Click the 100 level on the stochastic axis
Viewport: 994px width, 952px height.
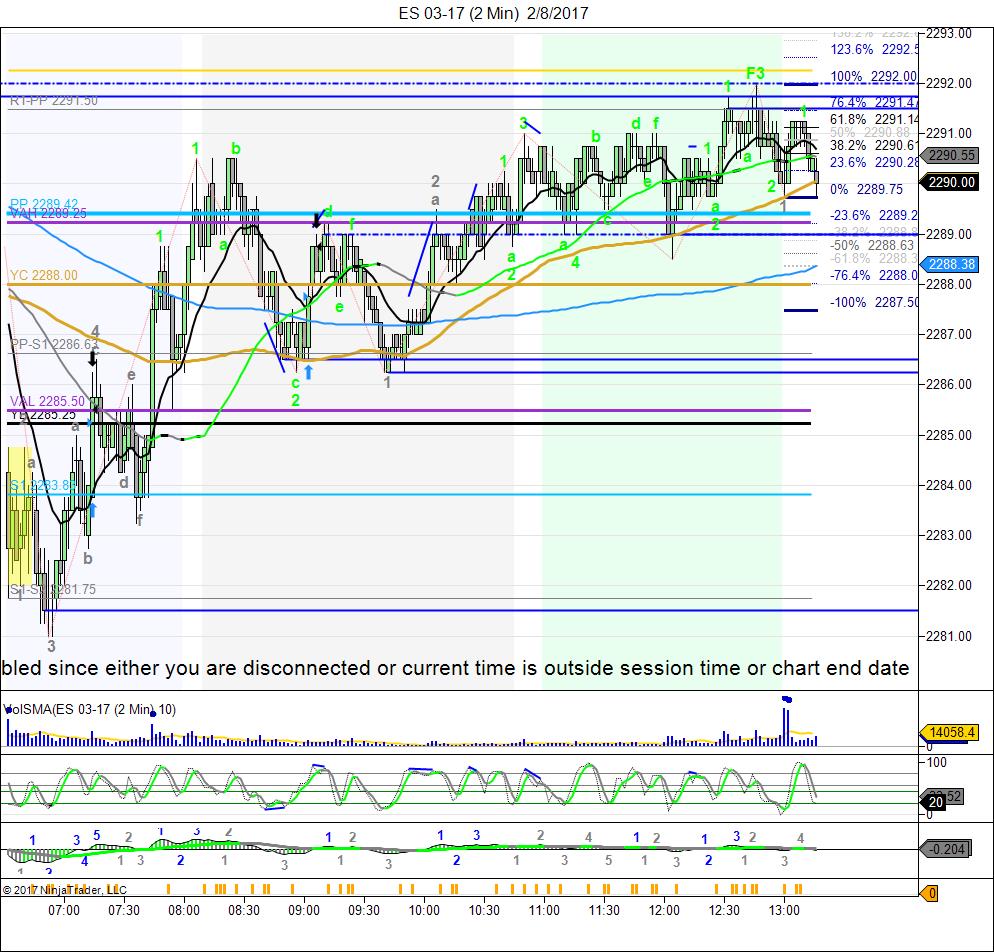click(x=936, y=762)
